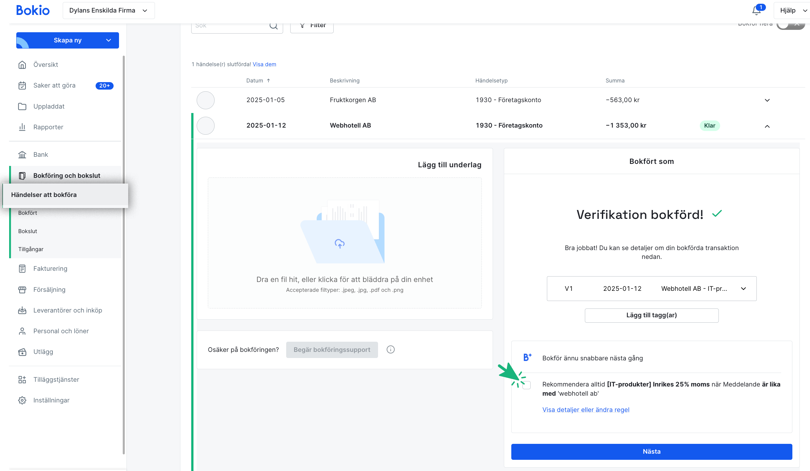Toggle the Bokför flera switch
Image resolution: width=810 pixels, height=471 pixels.
(789, 24)
